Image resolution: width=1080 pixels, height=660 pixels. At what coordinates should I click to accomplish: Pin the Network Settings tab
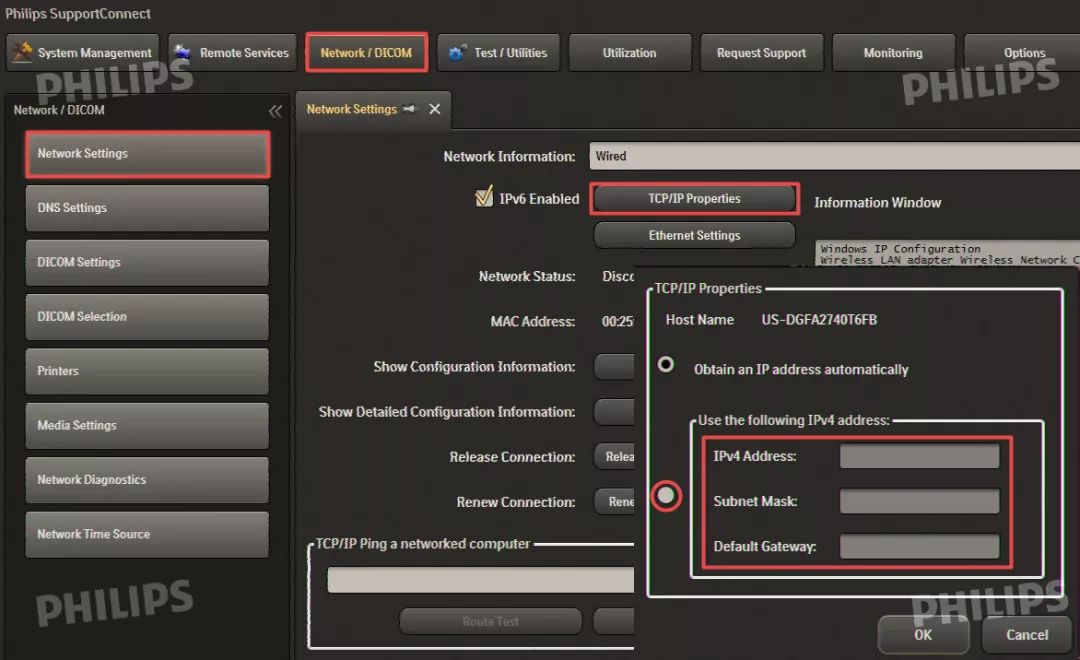point(410,109)
